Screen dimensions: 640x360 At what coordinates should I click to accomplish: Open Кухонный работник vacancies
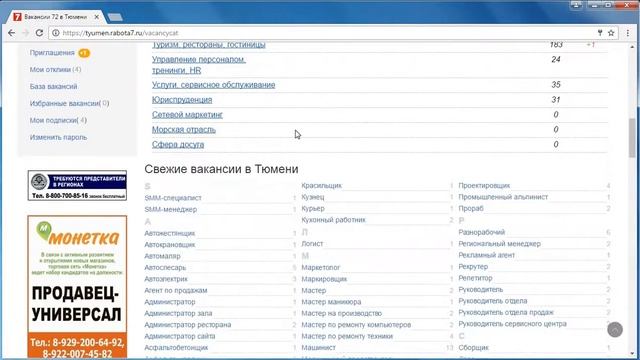coord(333,220)
